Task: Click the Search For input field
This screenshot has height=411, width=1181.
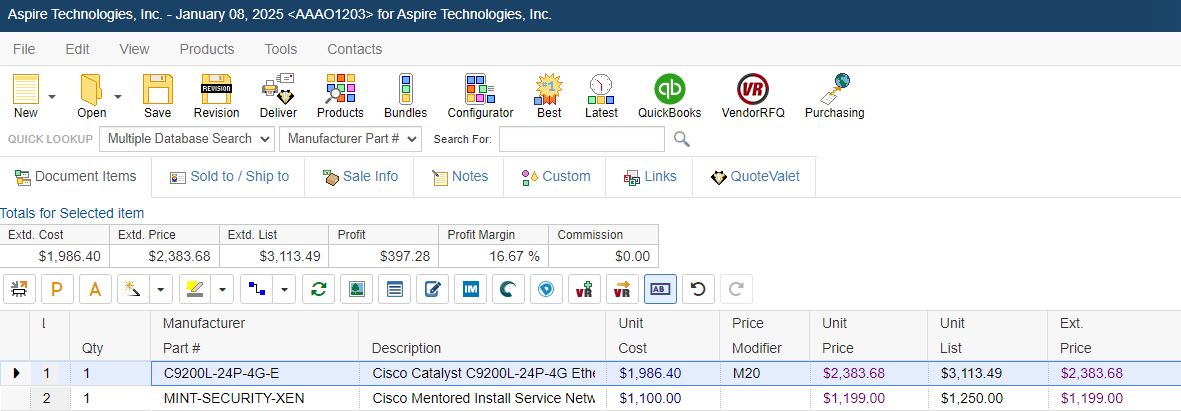Action: [581, 138]
